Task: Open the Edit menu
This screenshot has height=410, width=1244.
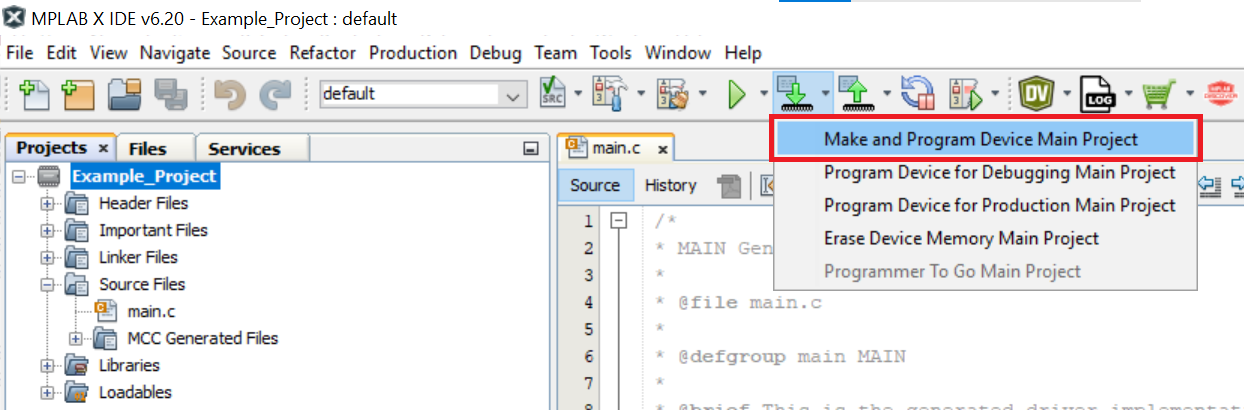Action: (61, 53)
